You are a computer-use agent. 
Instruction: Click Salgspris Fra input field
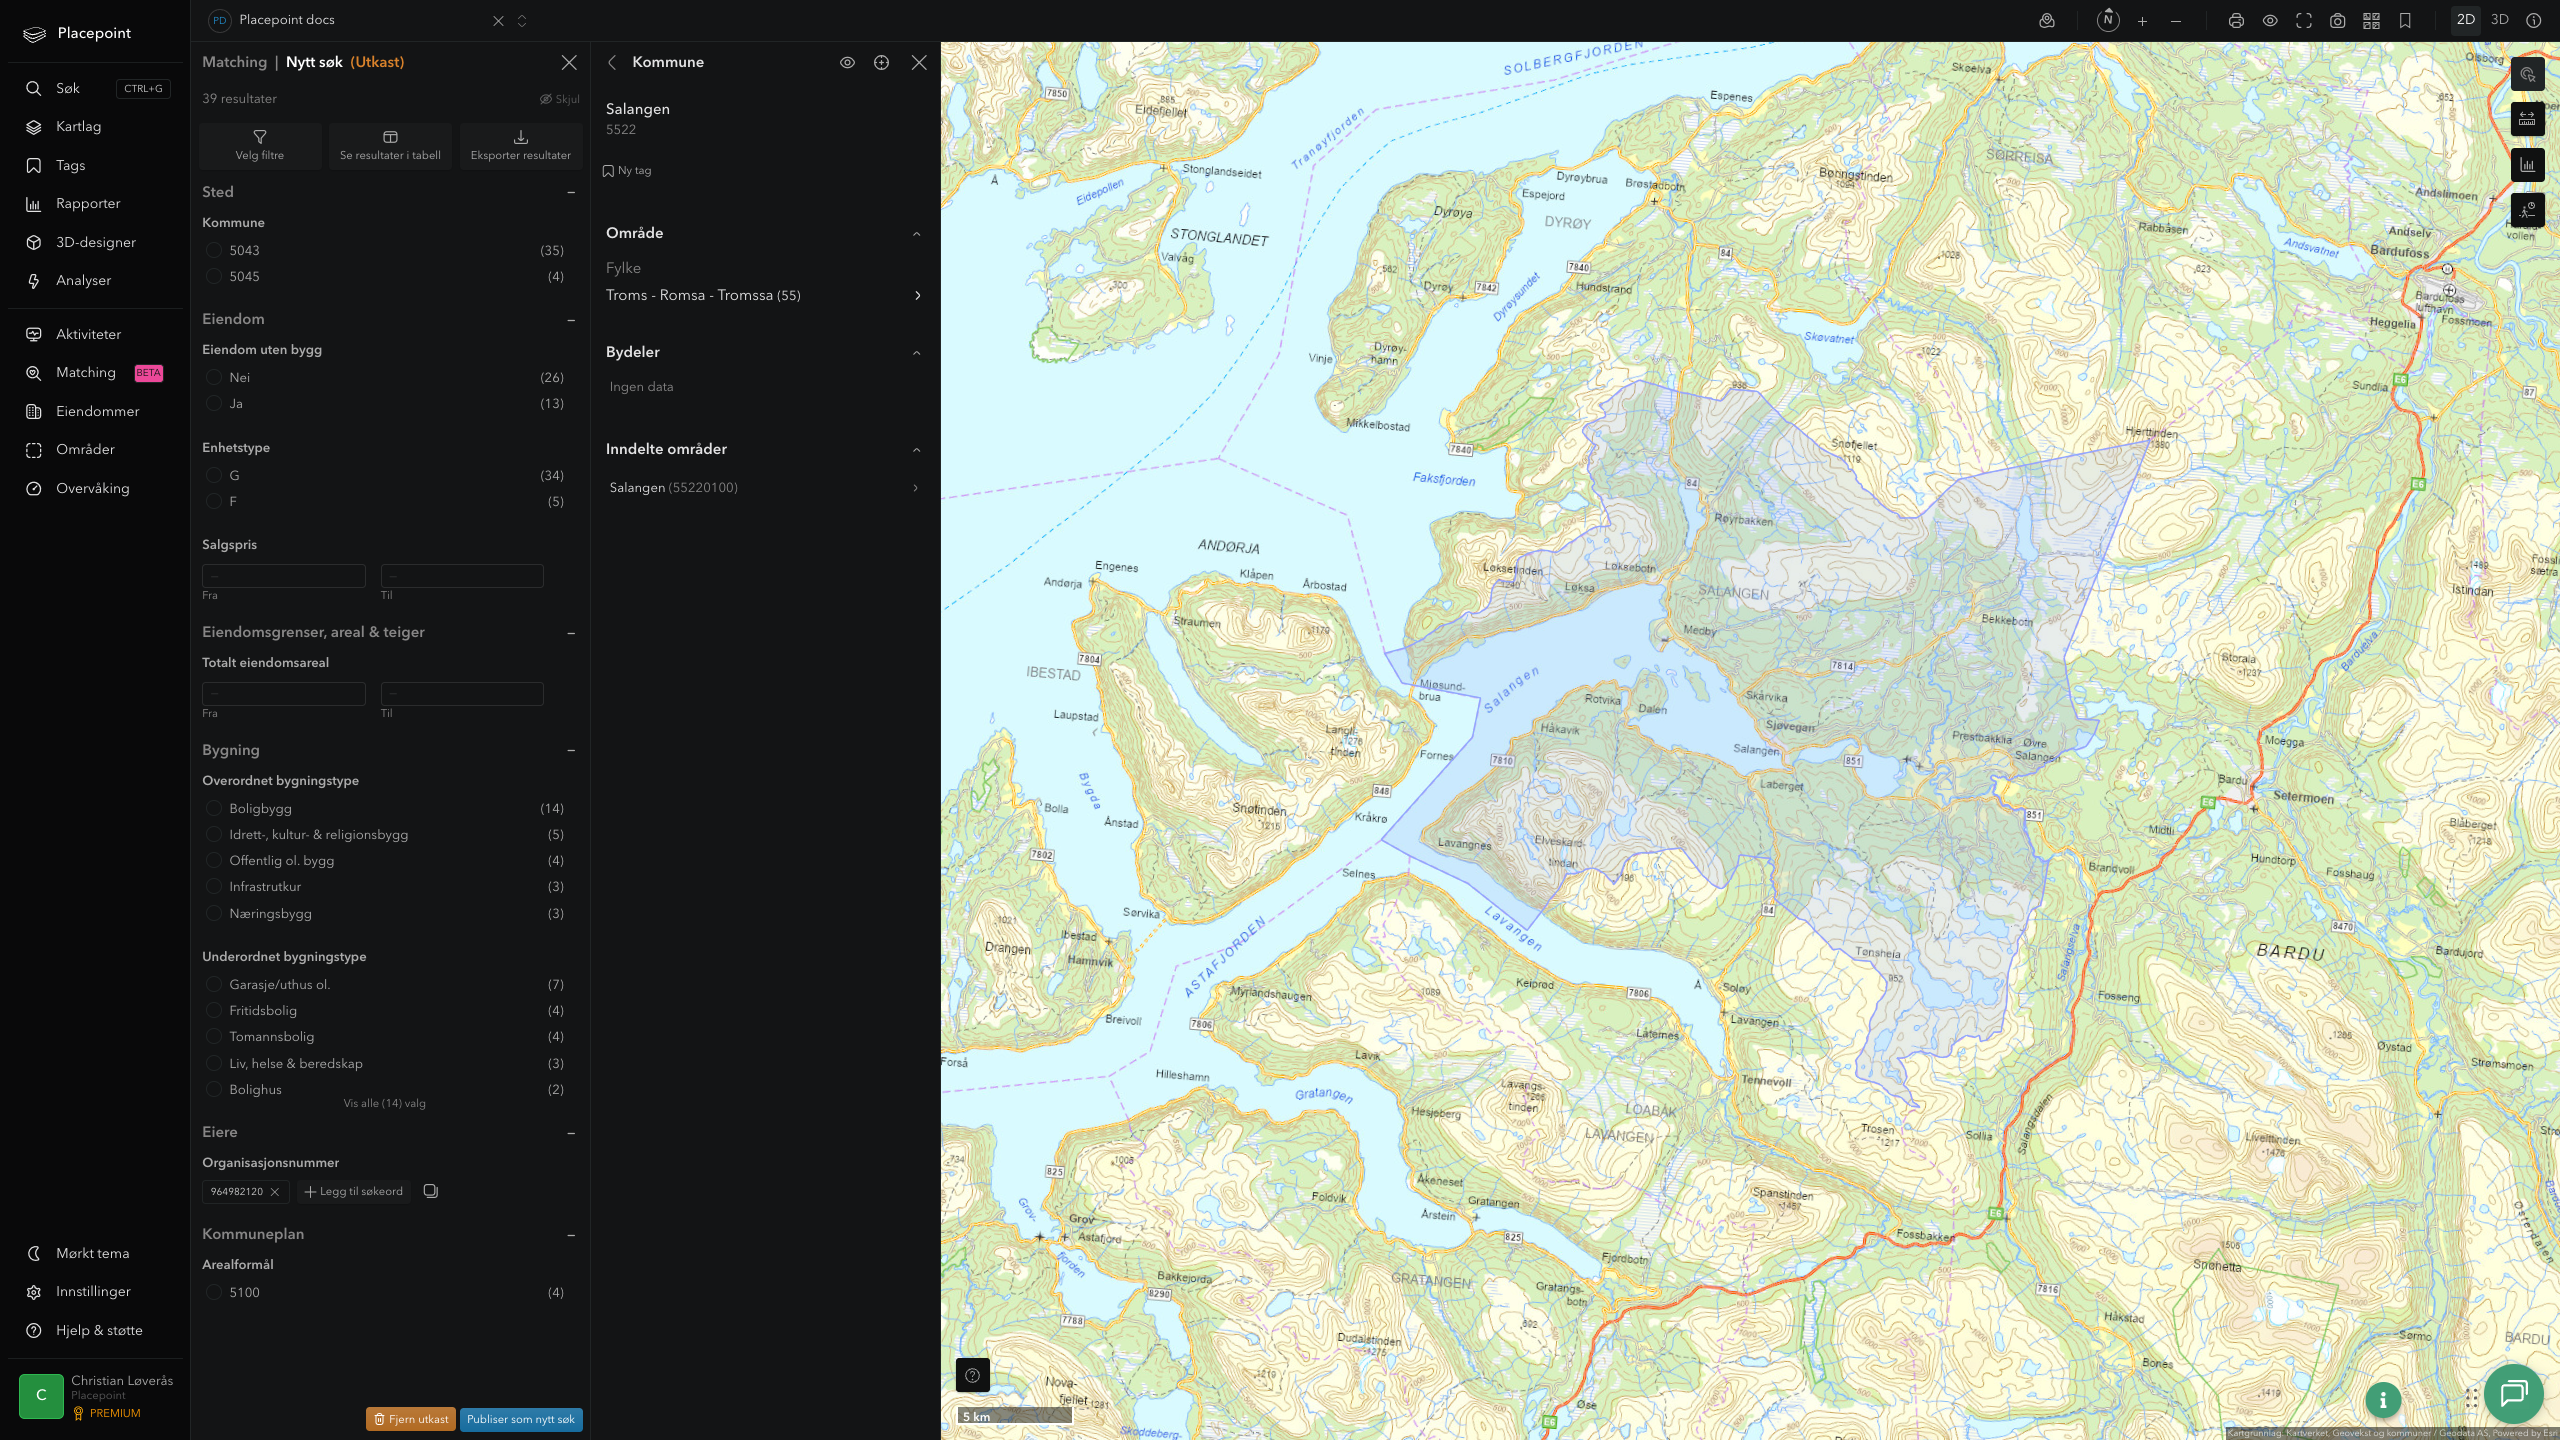(284, 576)
